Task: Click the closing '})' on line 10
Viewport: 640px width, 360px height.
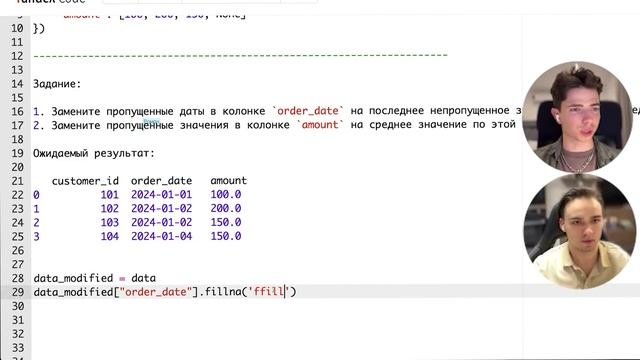Action: coord(39,29)
